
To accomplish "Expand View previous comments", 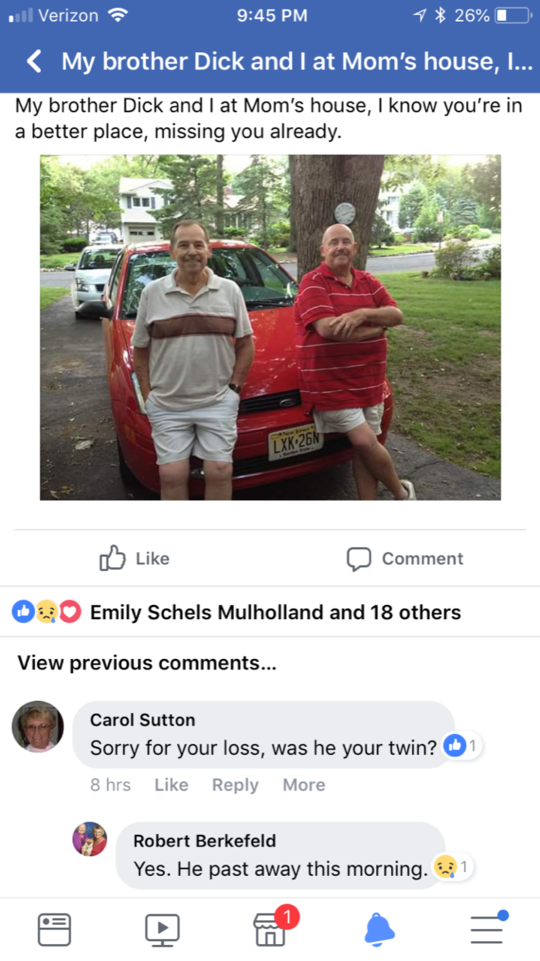I will (146, 663).
